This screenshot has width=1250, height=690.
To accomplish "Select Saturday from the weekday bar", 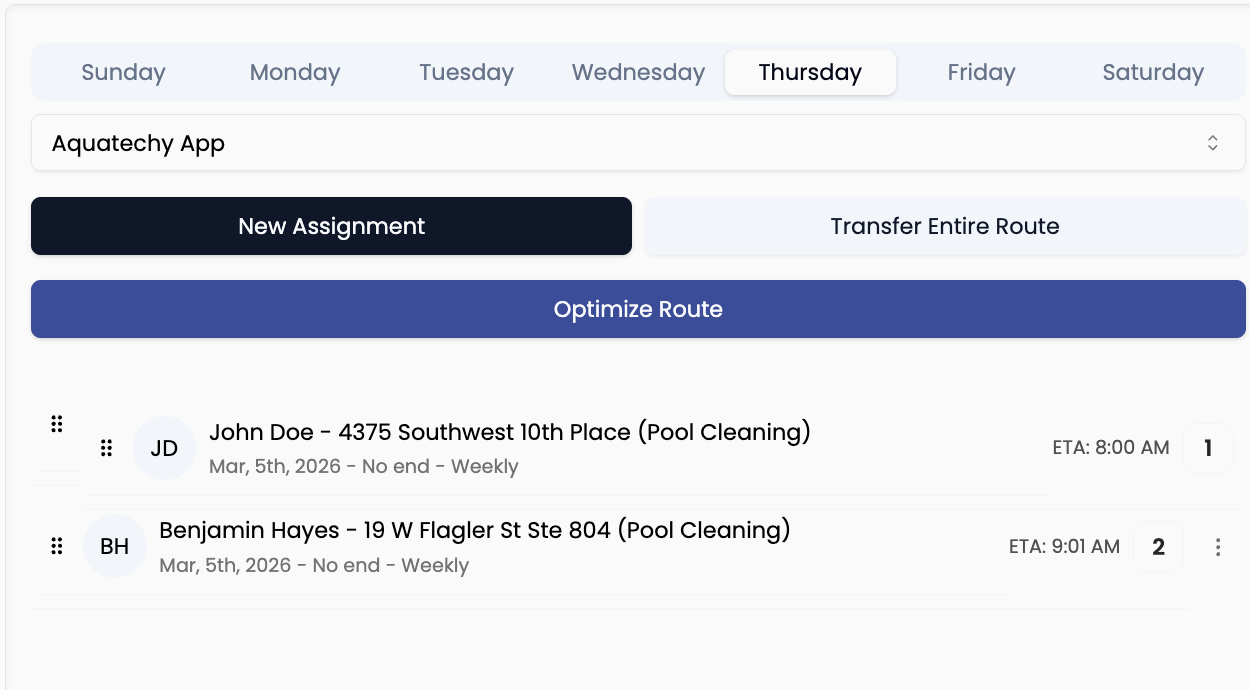I will pos(1152,71).
